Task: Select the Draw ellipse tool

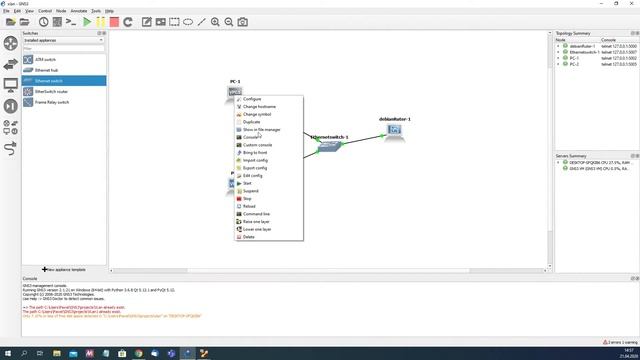Action: pyautogui.click(x=188, y=22)
